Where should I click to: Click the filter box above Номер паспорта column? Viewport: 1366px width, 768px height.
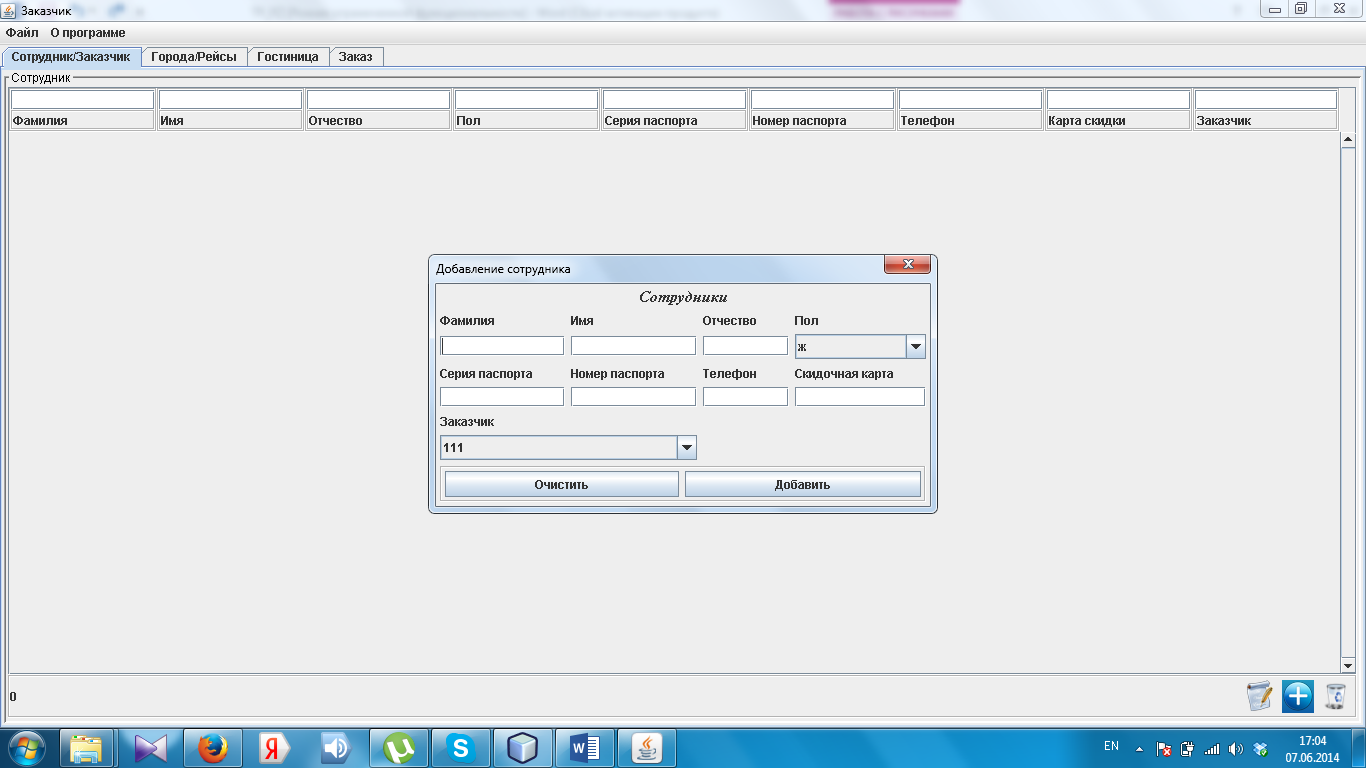822,100
